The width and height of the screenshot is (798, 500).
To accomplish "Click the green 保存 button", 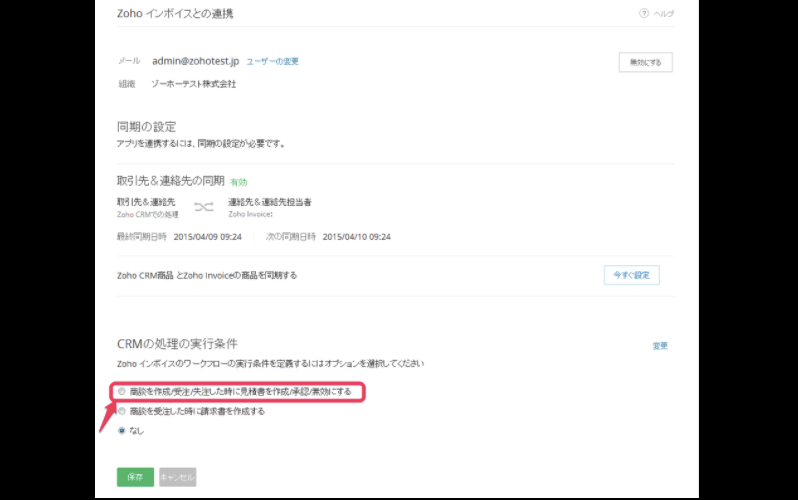I will (x=135, y=477).
